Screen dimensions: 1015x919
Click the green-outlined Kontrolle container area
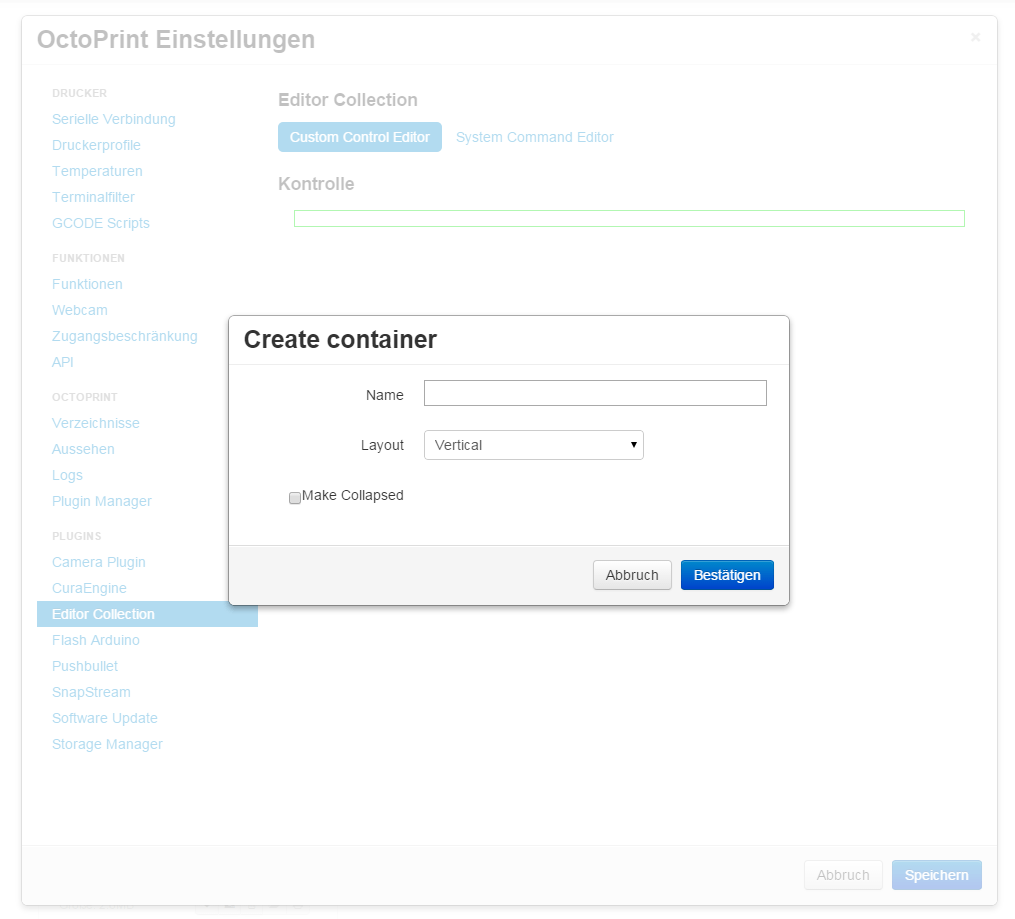[629, 219]
